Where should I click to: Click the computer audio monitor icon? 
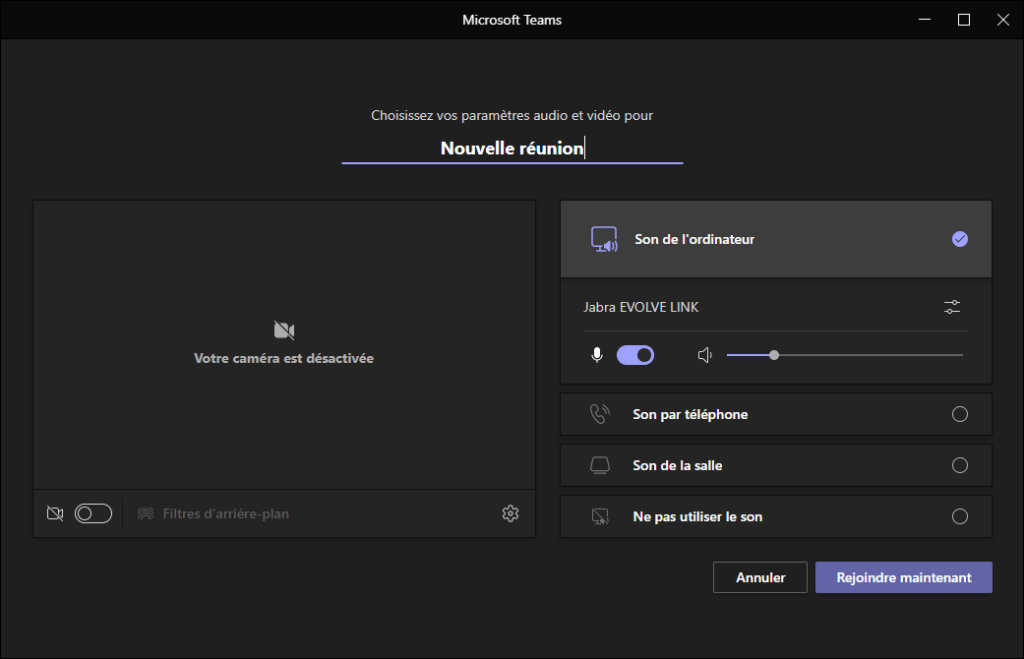click(x=604, y=239)
